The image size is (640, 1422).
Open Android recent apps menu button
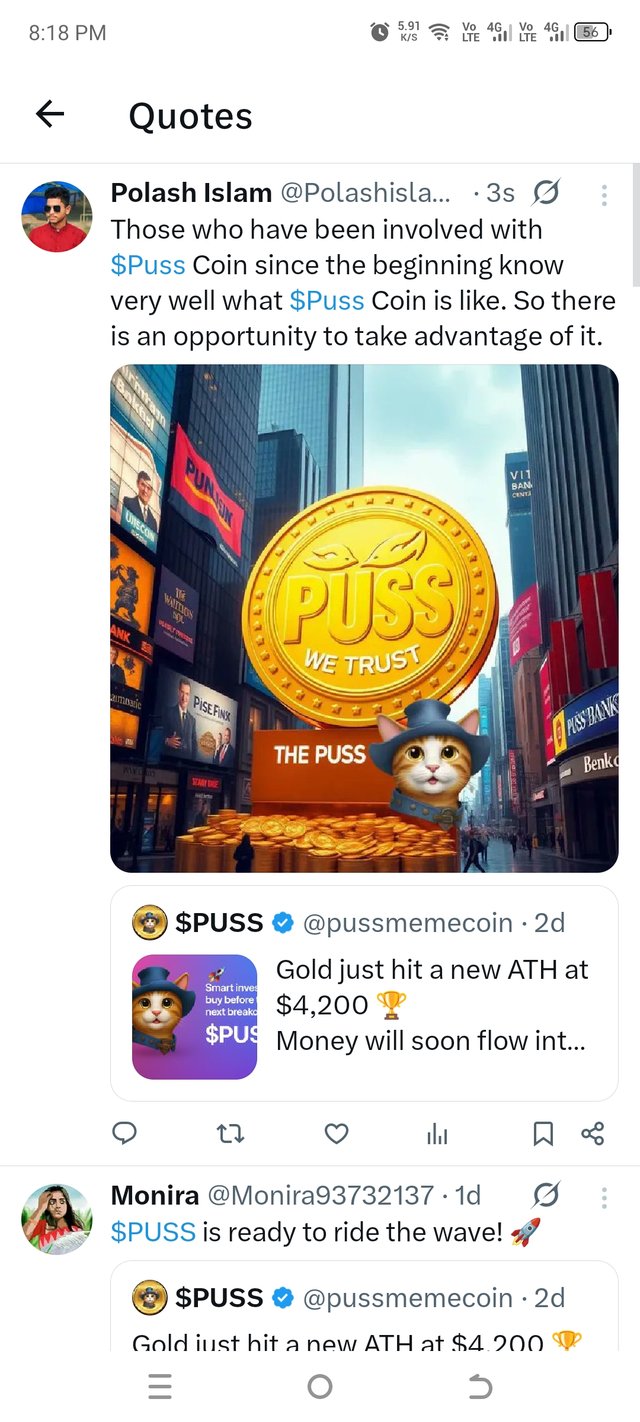click(160, 1386)
